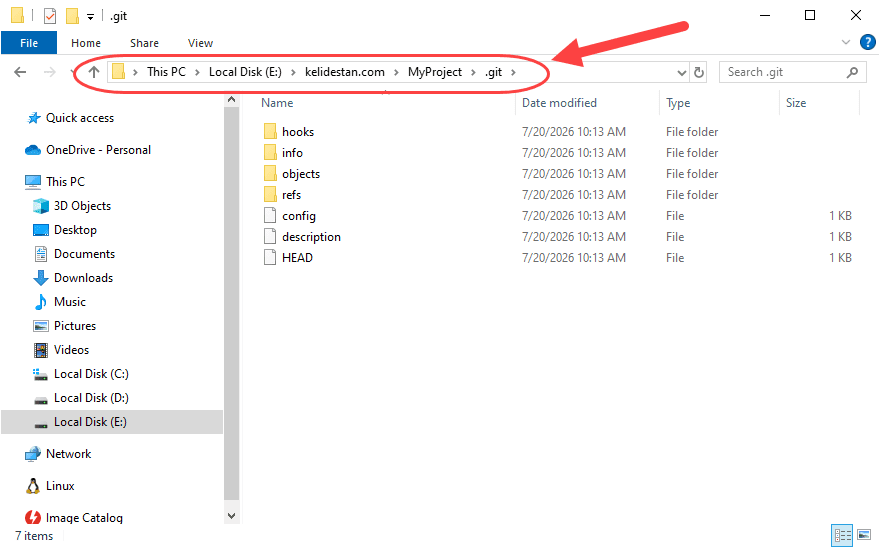Open Local Disk (C:) in the navigation pane
The height and width of the screenshot is (548, 880).
[91, 374]
